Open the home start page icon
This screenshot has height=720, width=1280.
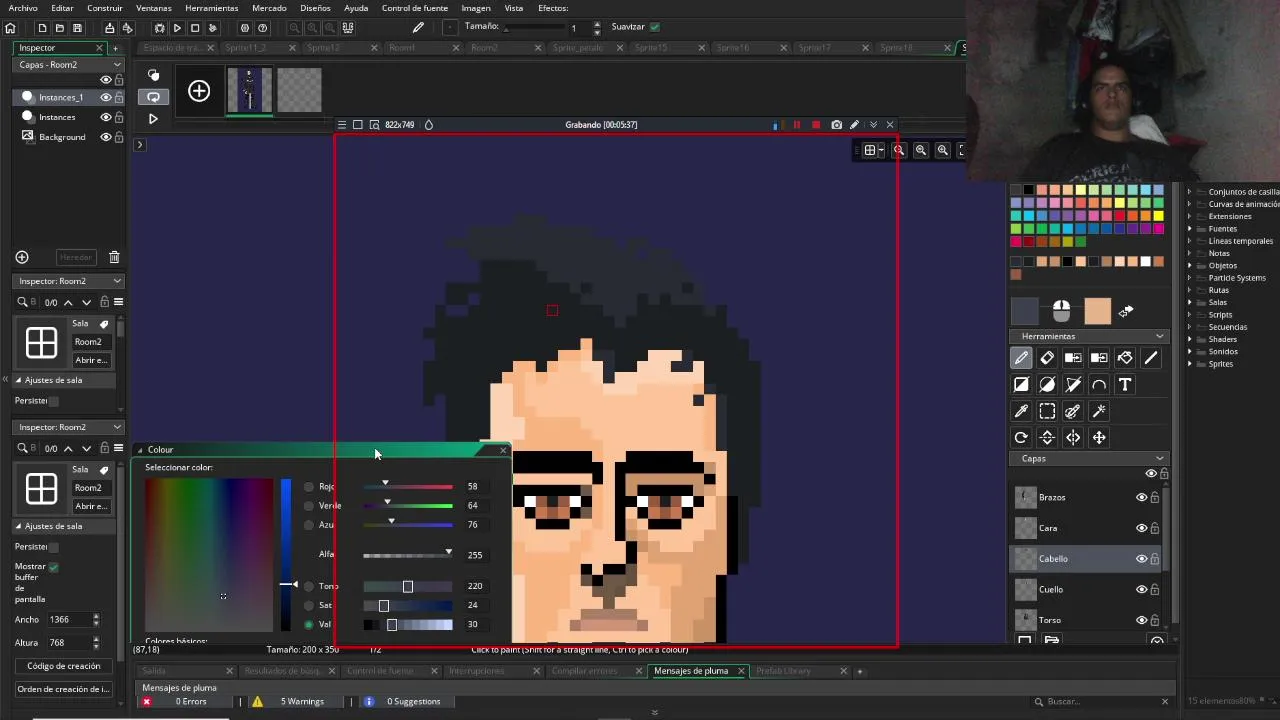click(11, 28)
